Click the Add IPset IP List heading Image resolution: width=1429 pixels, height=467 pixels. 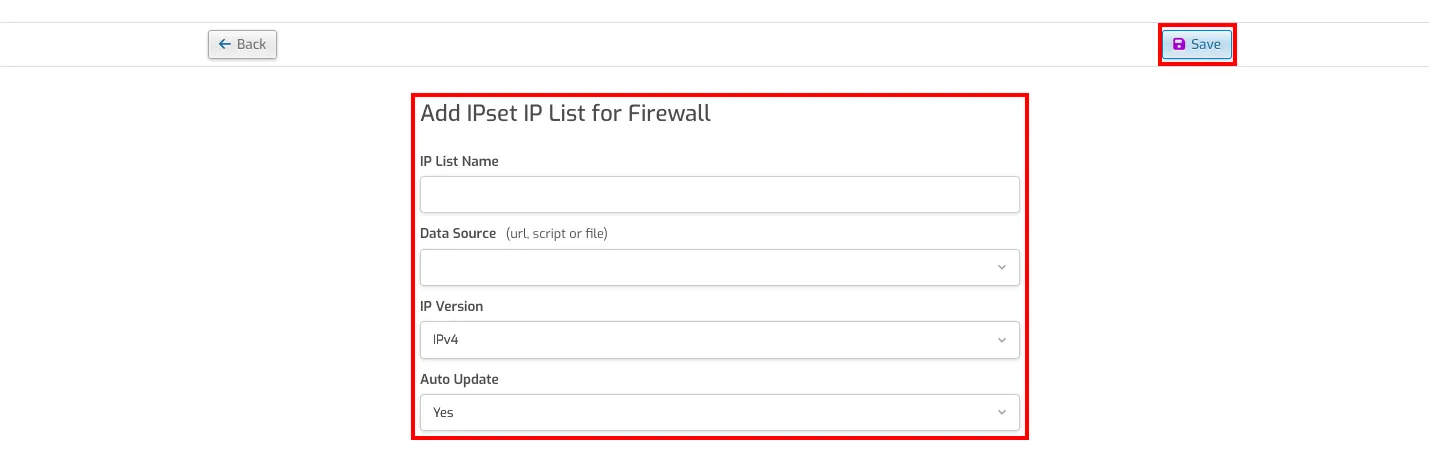coord(565,113)
